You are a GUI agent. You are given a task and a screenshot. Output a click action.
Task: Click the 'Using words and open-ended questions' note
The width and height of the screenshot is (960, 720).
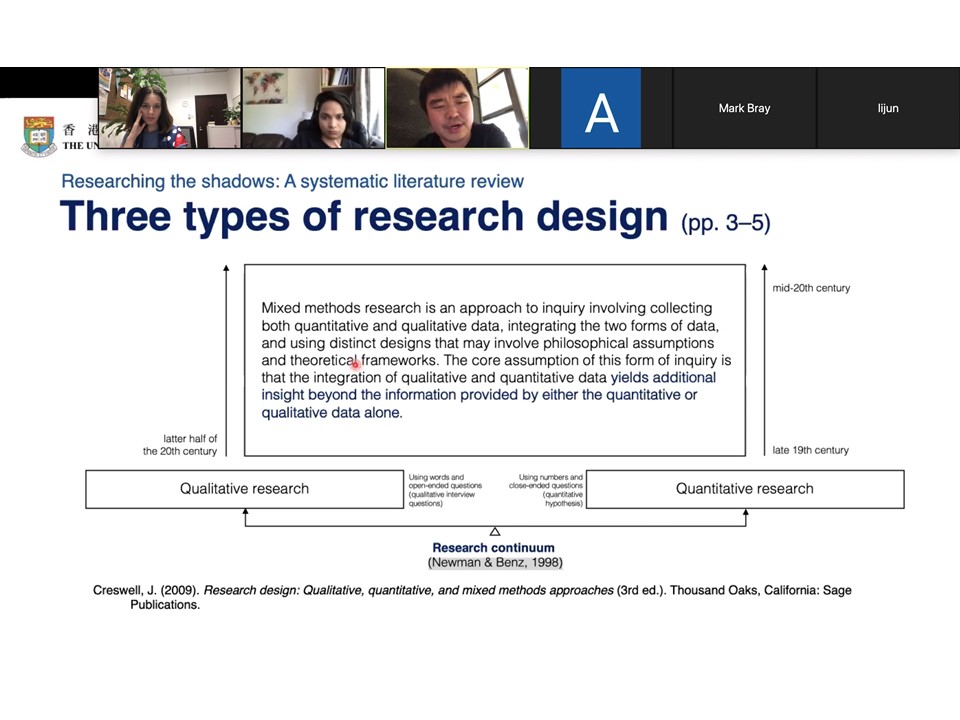[x=445, y=490]
